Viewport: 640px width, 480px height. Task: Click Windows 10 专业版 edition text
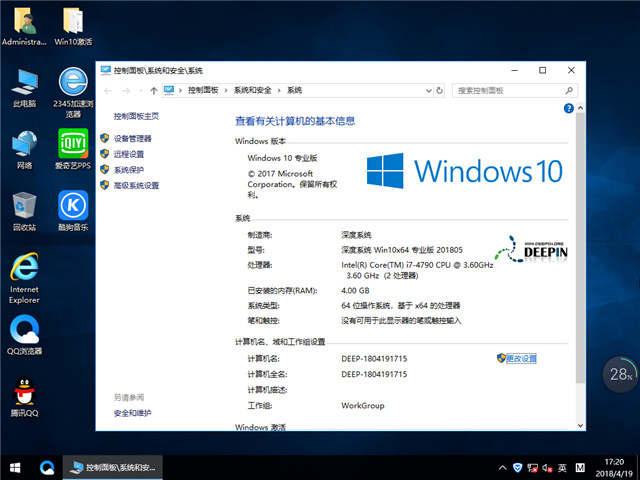coord(282,158)
